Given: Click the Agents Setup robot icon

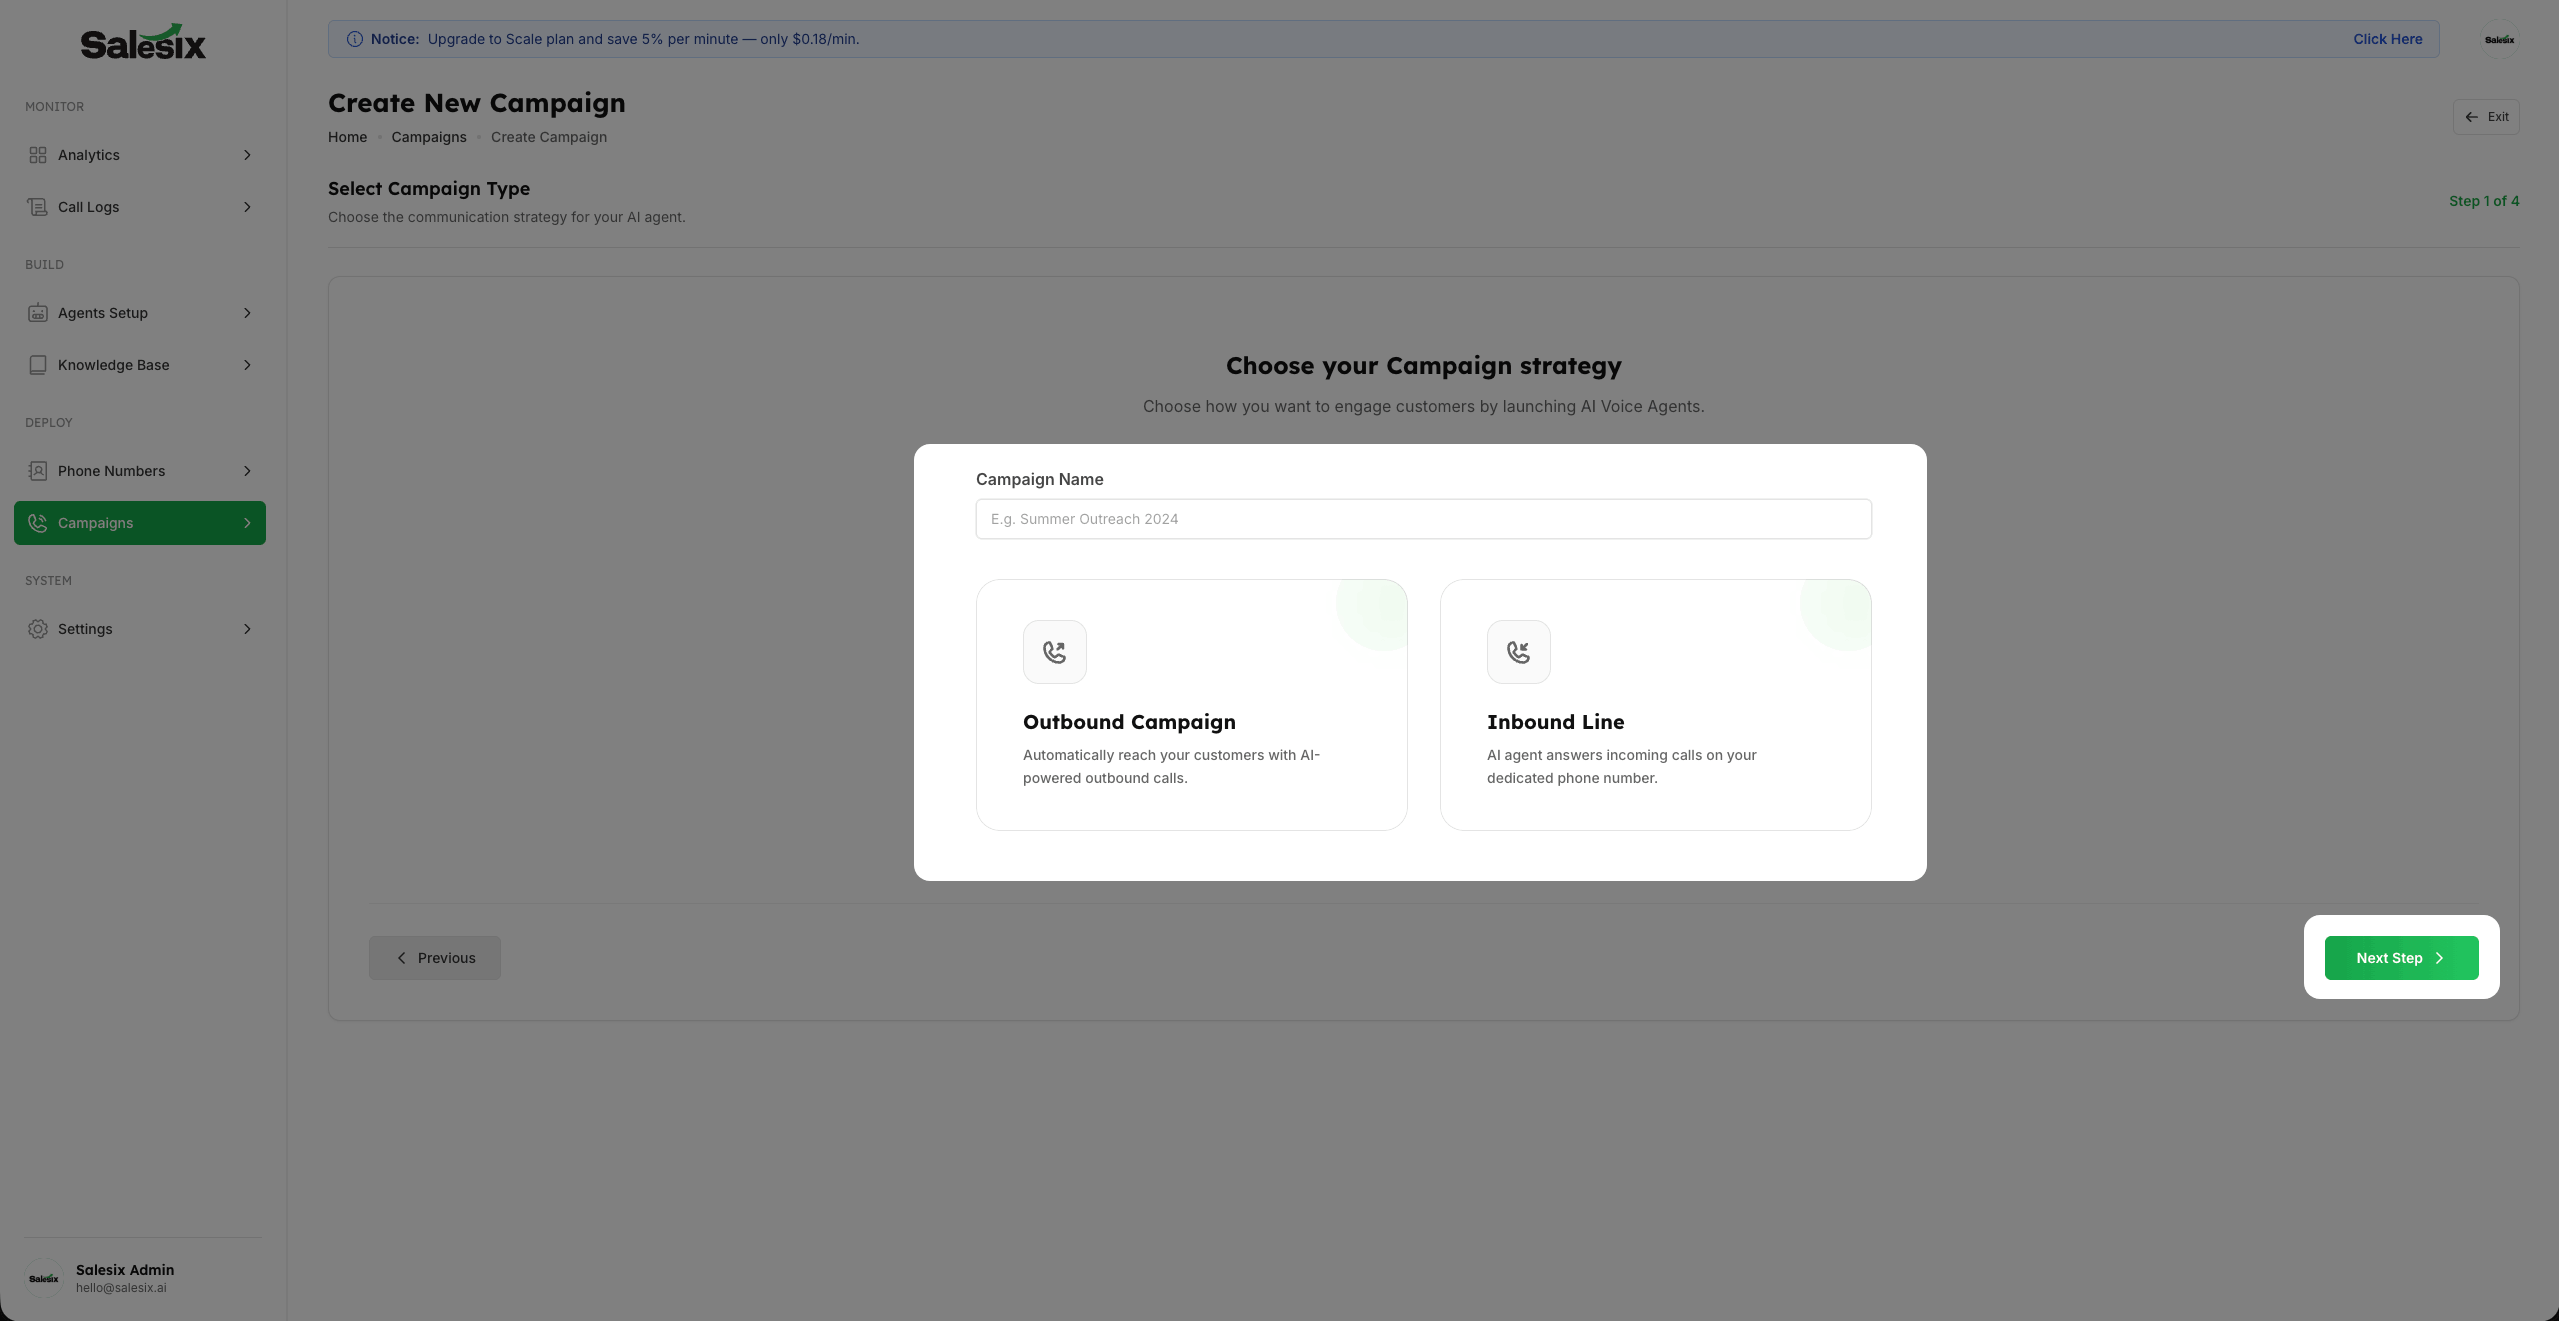Looking at the screenshot, I should pos(38,313).
